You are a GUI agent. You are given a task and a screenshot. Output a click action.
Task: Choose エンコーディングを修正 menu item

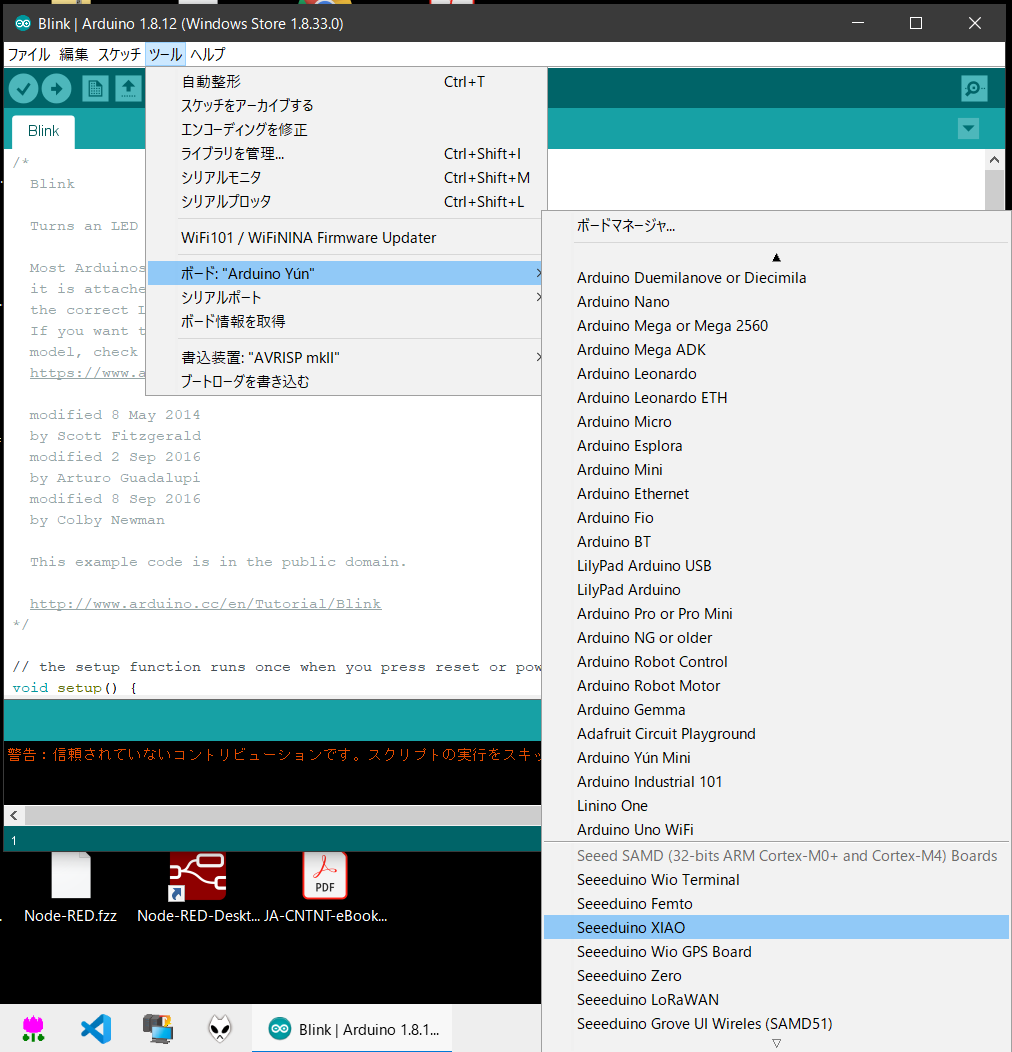pos(344,130)
